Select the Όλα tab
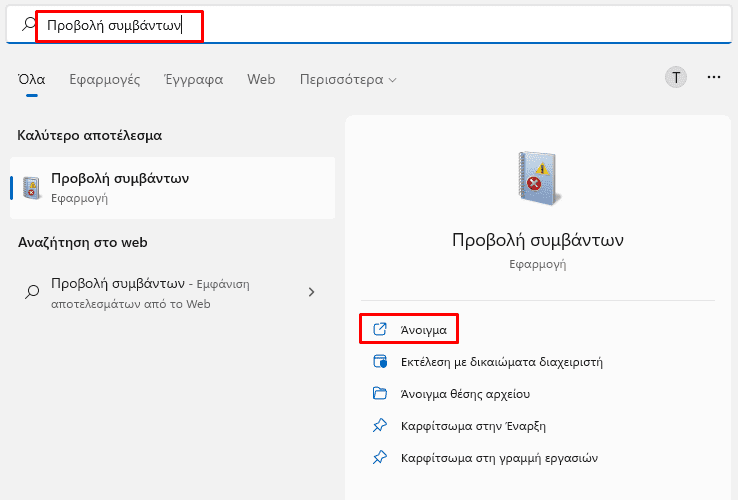Screen dimensions: 738x500 [32, 79]
